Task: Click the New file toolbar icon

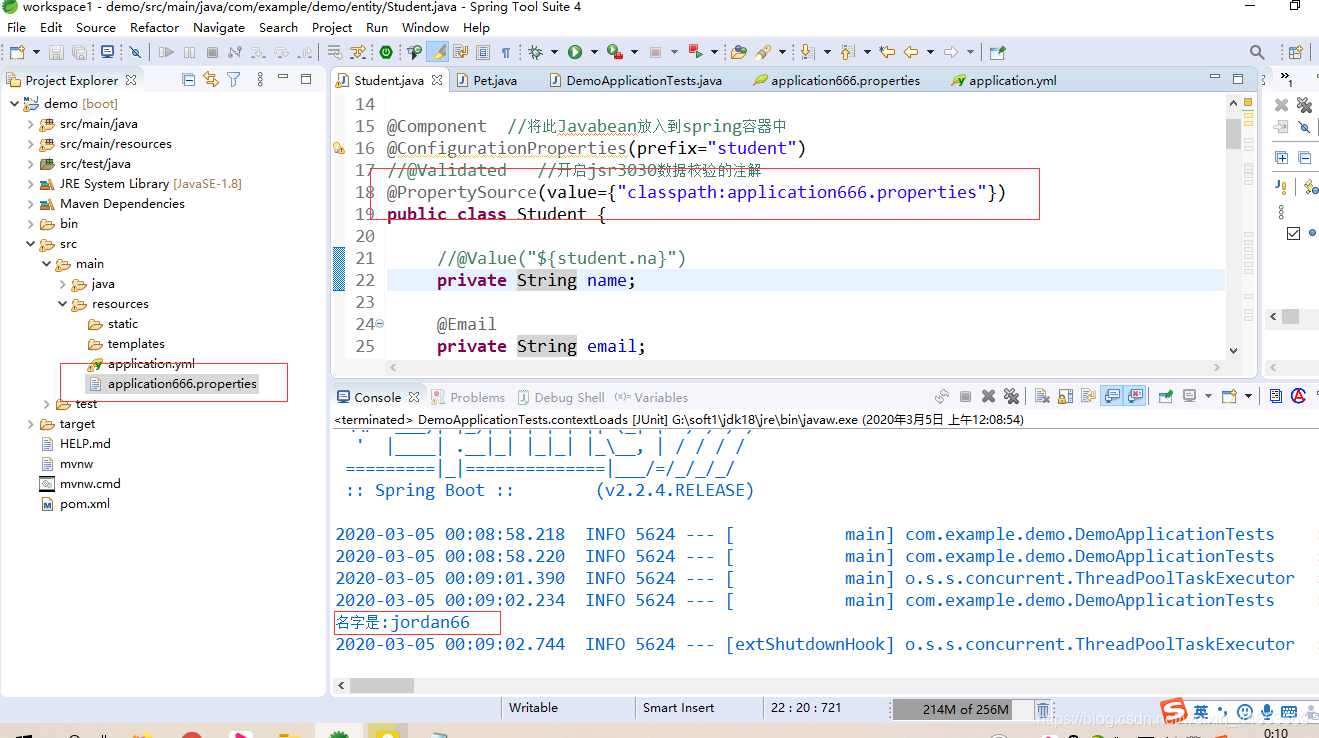Action: pyautogui.click(x=17, y=52)
